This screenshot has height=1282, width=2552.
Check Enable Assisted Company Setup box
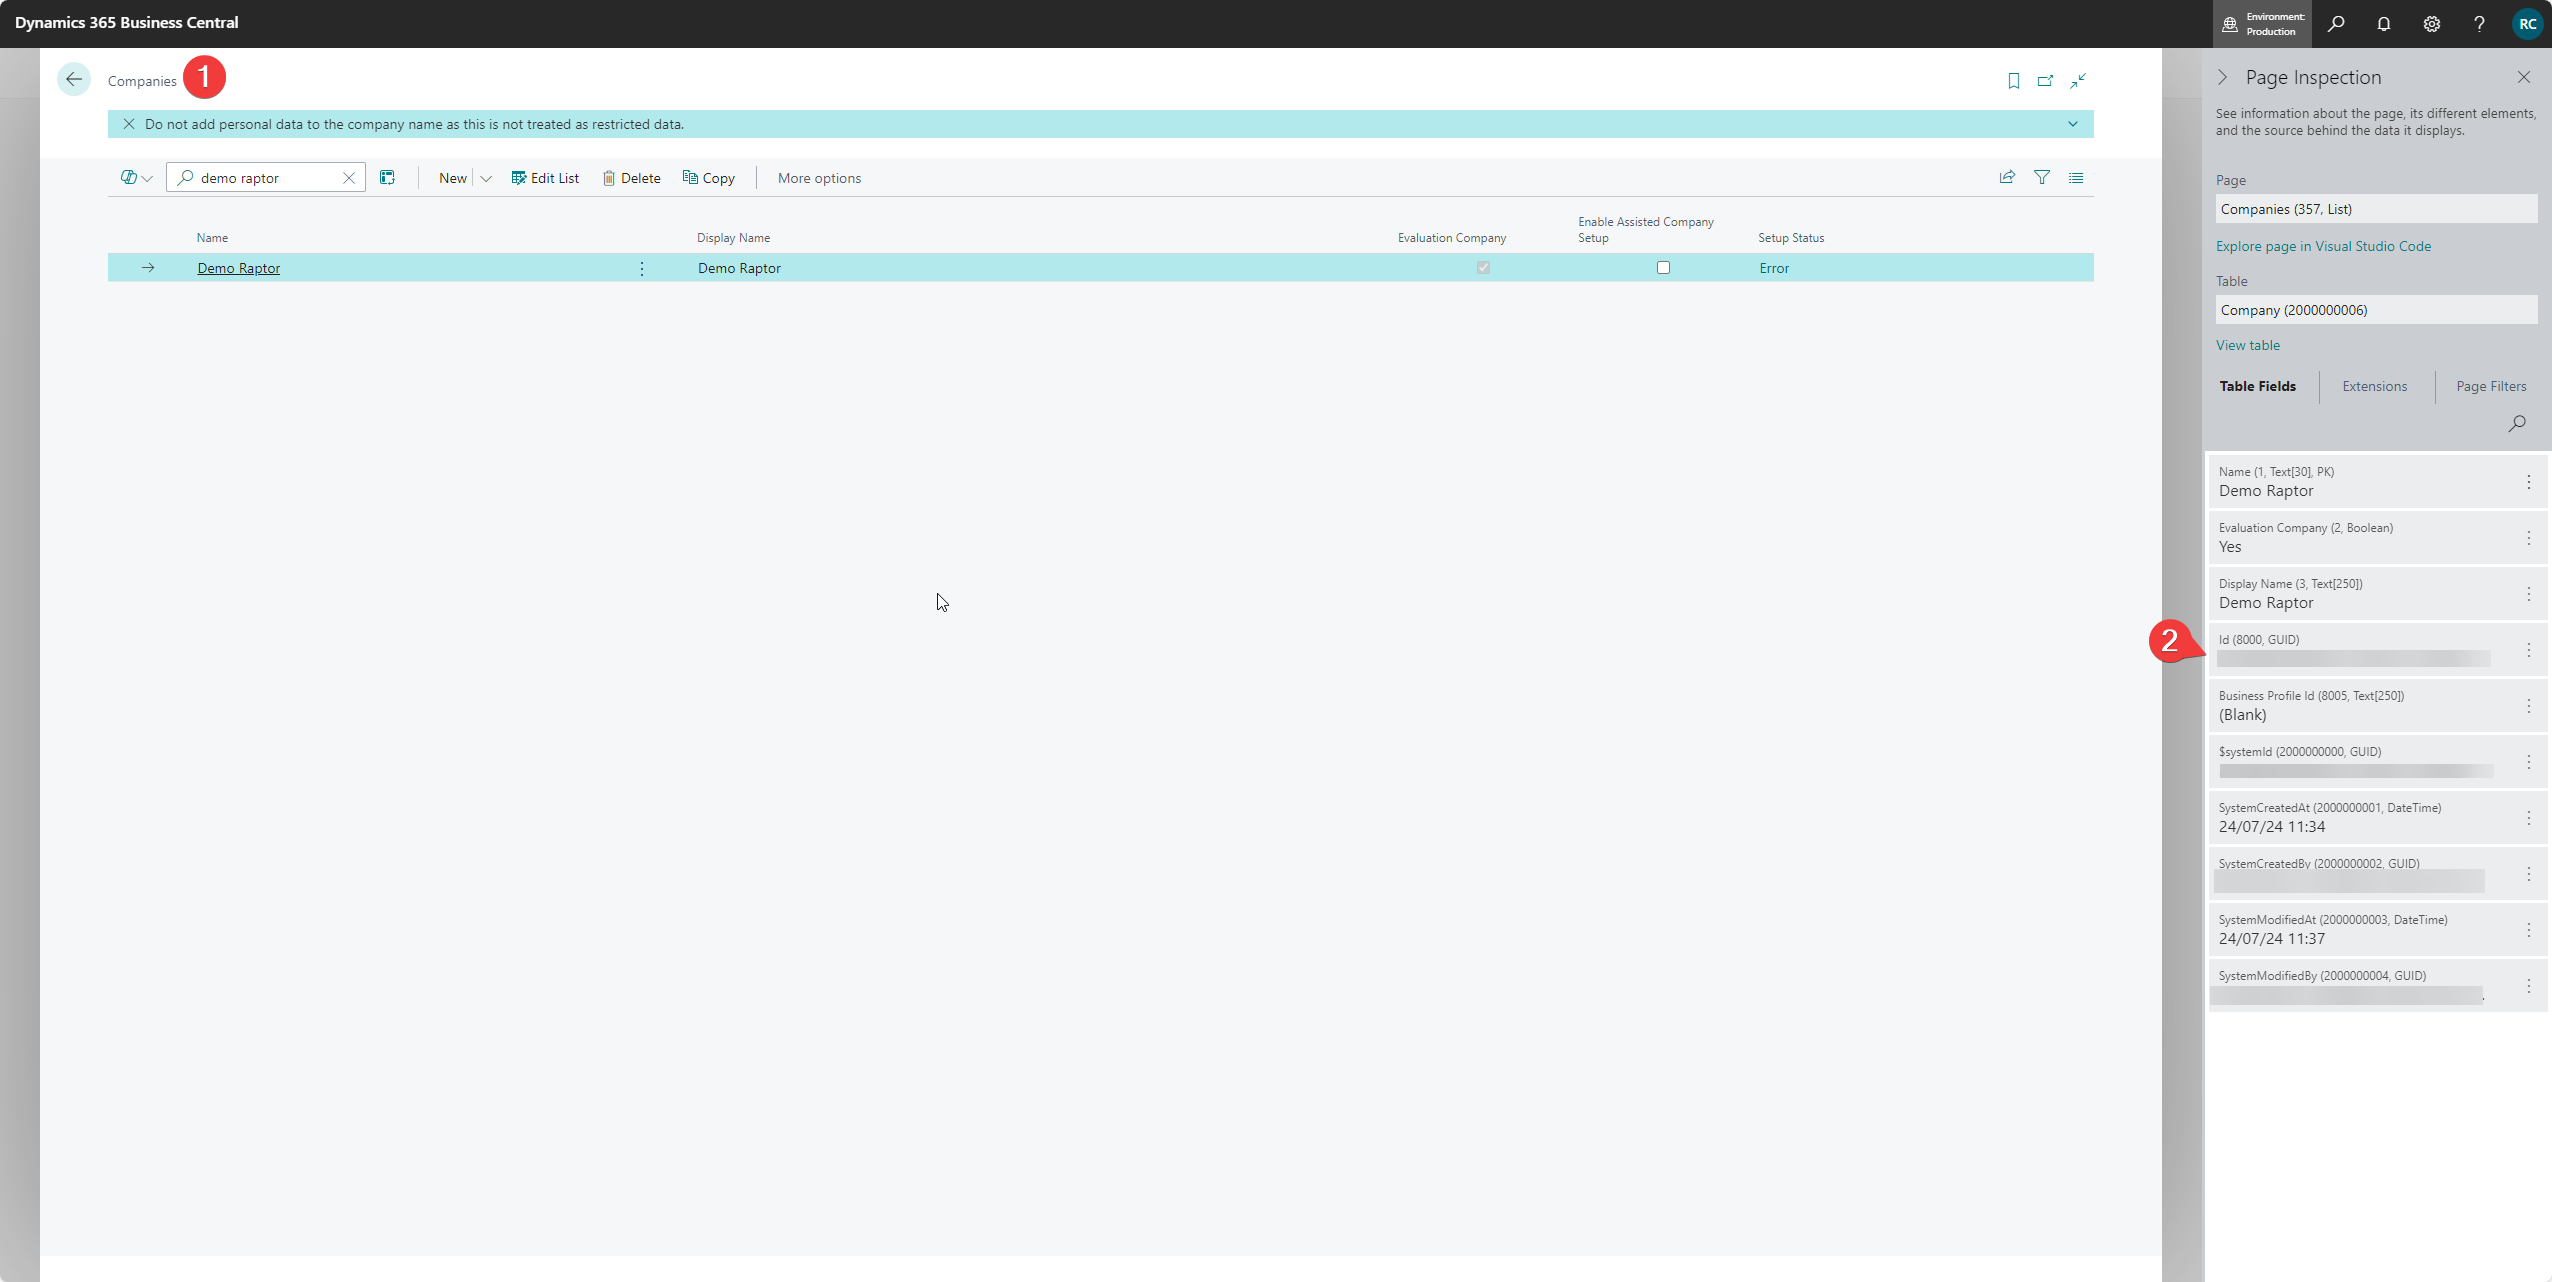click(x=1663, y=268)
